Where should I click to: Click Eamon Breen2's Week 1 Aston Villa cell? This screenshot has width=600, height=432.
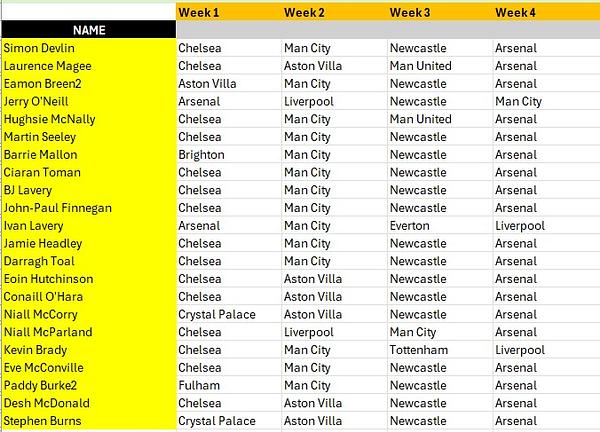[x=208, y=84]
